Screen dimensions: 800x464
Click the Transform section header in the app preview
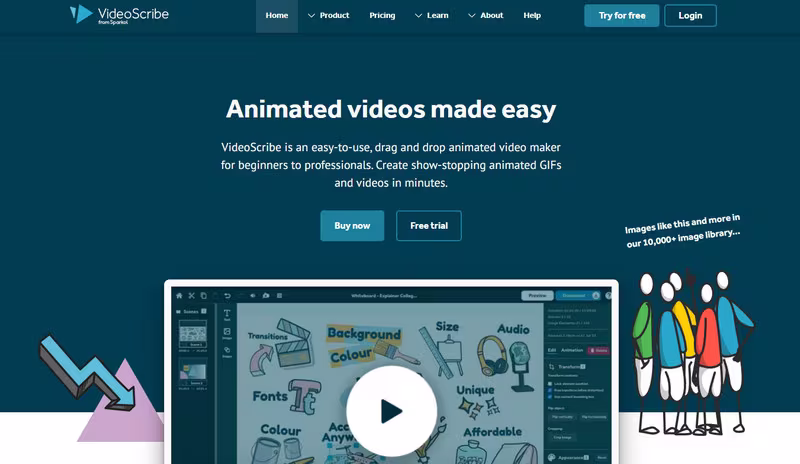pyautogui.click(x=567, y=367)
